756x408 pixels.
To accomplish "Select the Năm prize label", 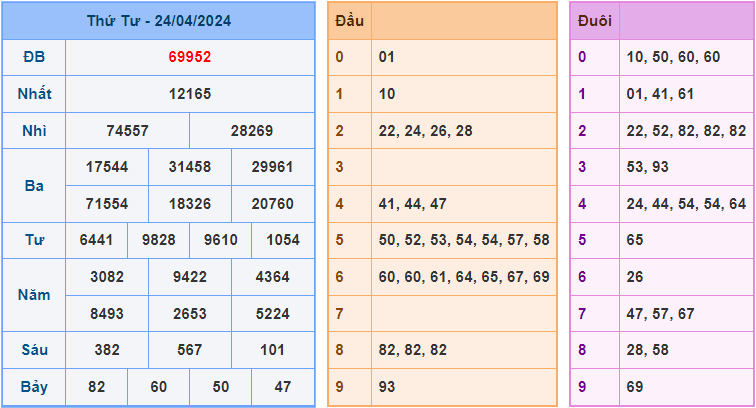I will pyautogui.click(x=34, y=295).
